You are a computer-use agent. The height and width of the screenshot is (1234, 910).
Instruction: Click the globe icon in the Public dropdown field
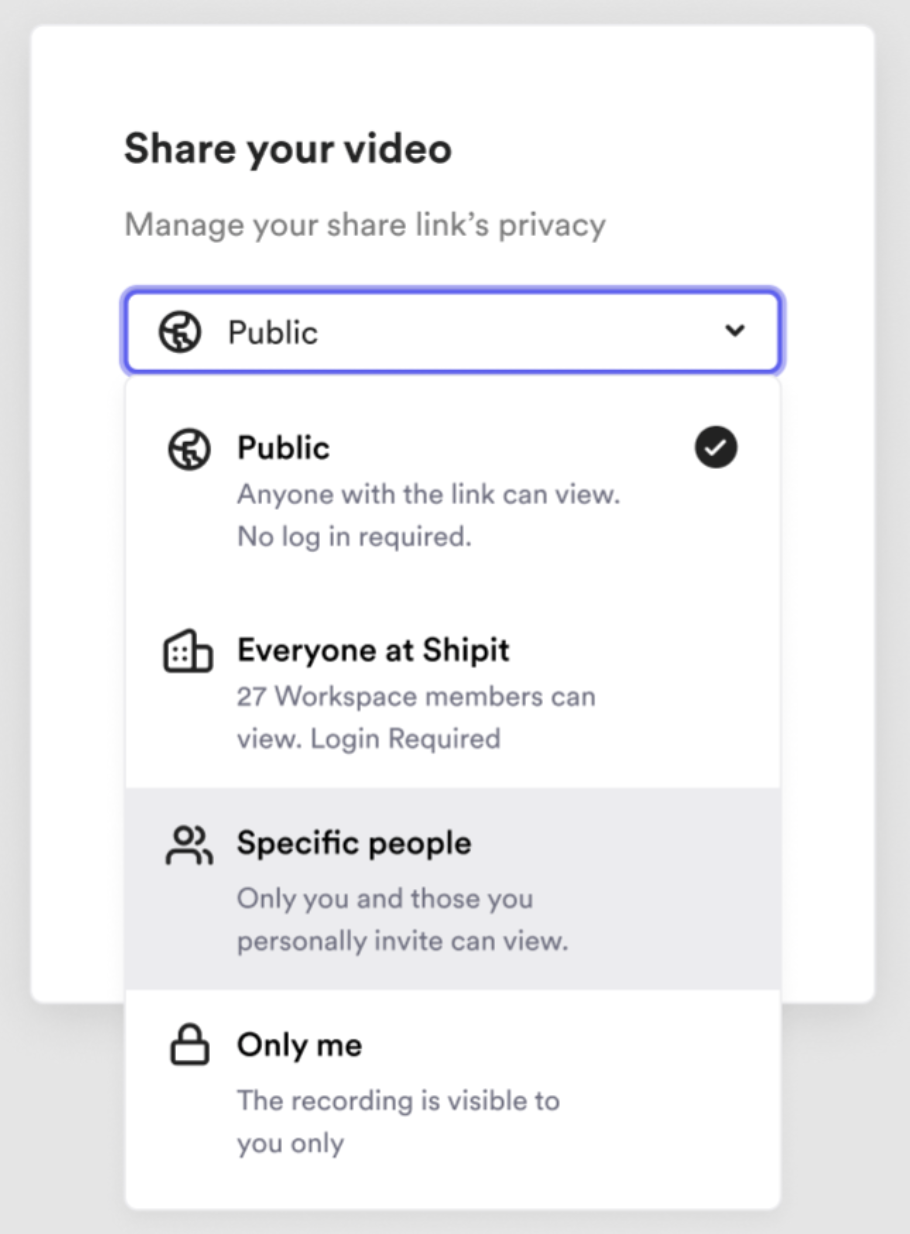tap(180, 331)
